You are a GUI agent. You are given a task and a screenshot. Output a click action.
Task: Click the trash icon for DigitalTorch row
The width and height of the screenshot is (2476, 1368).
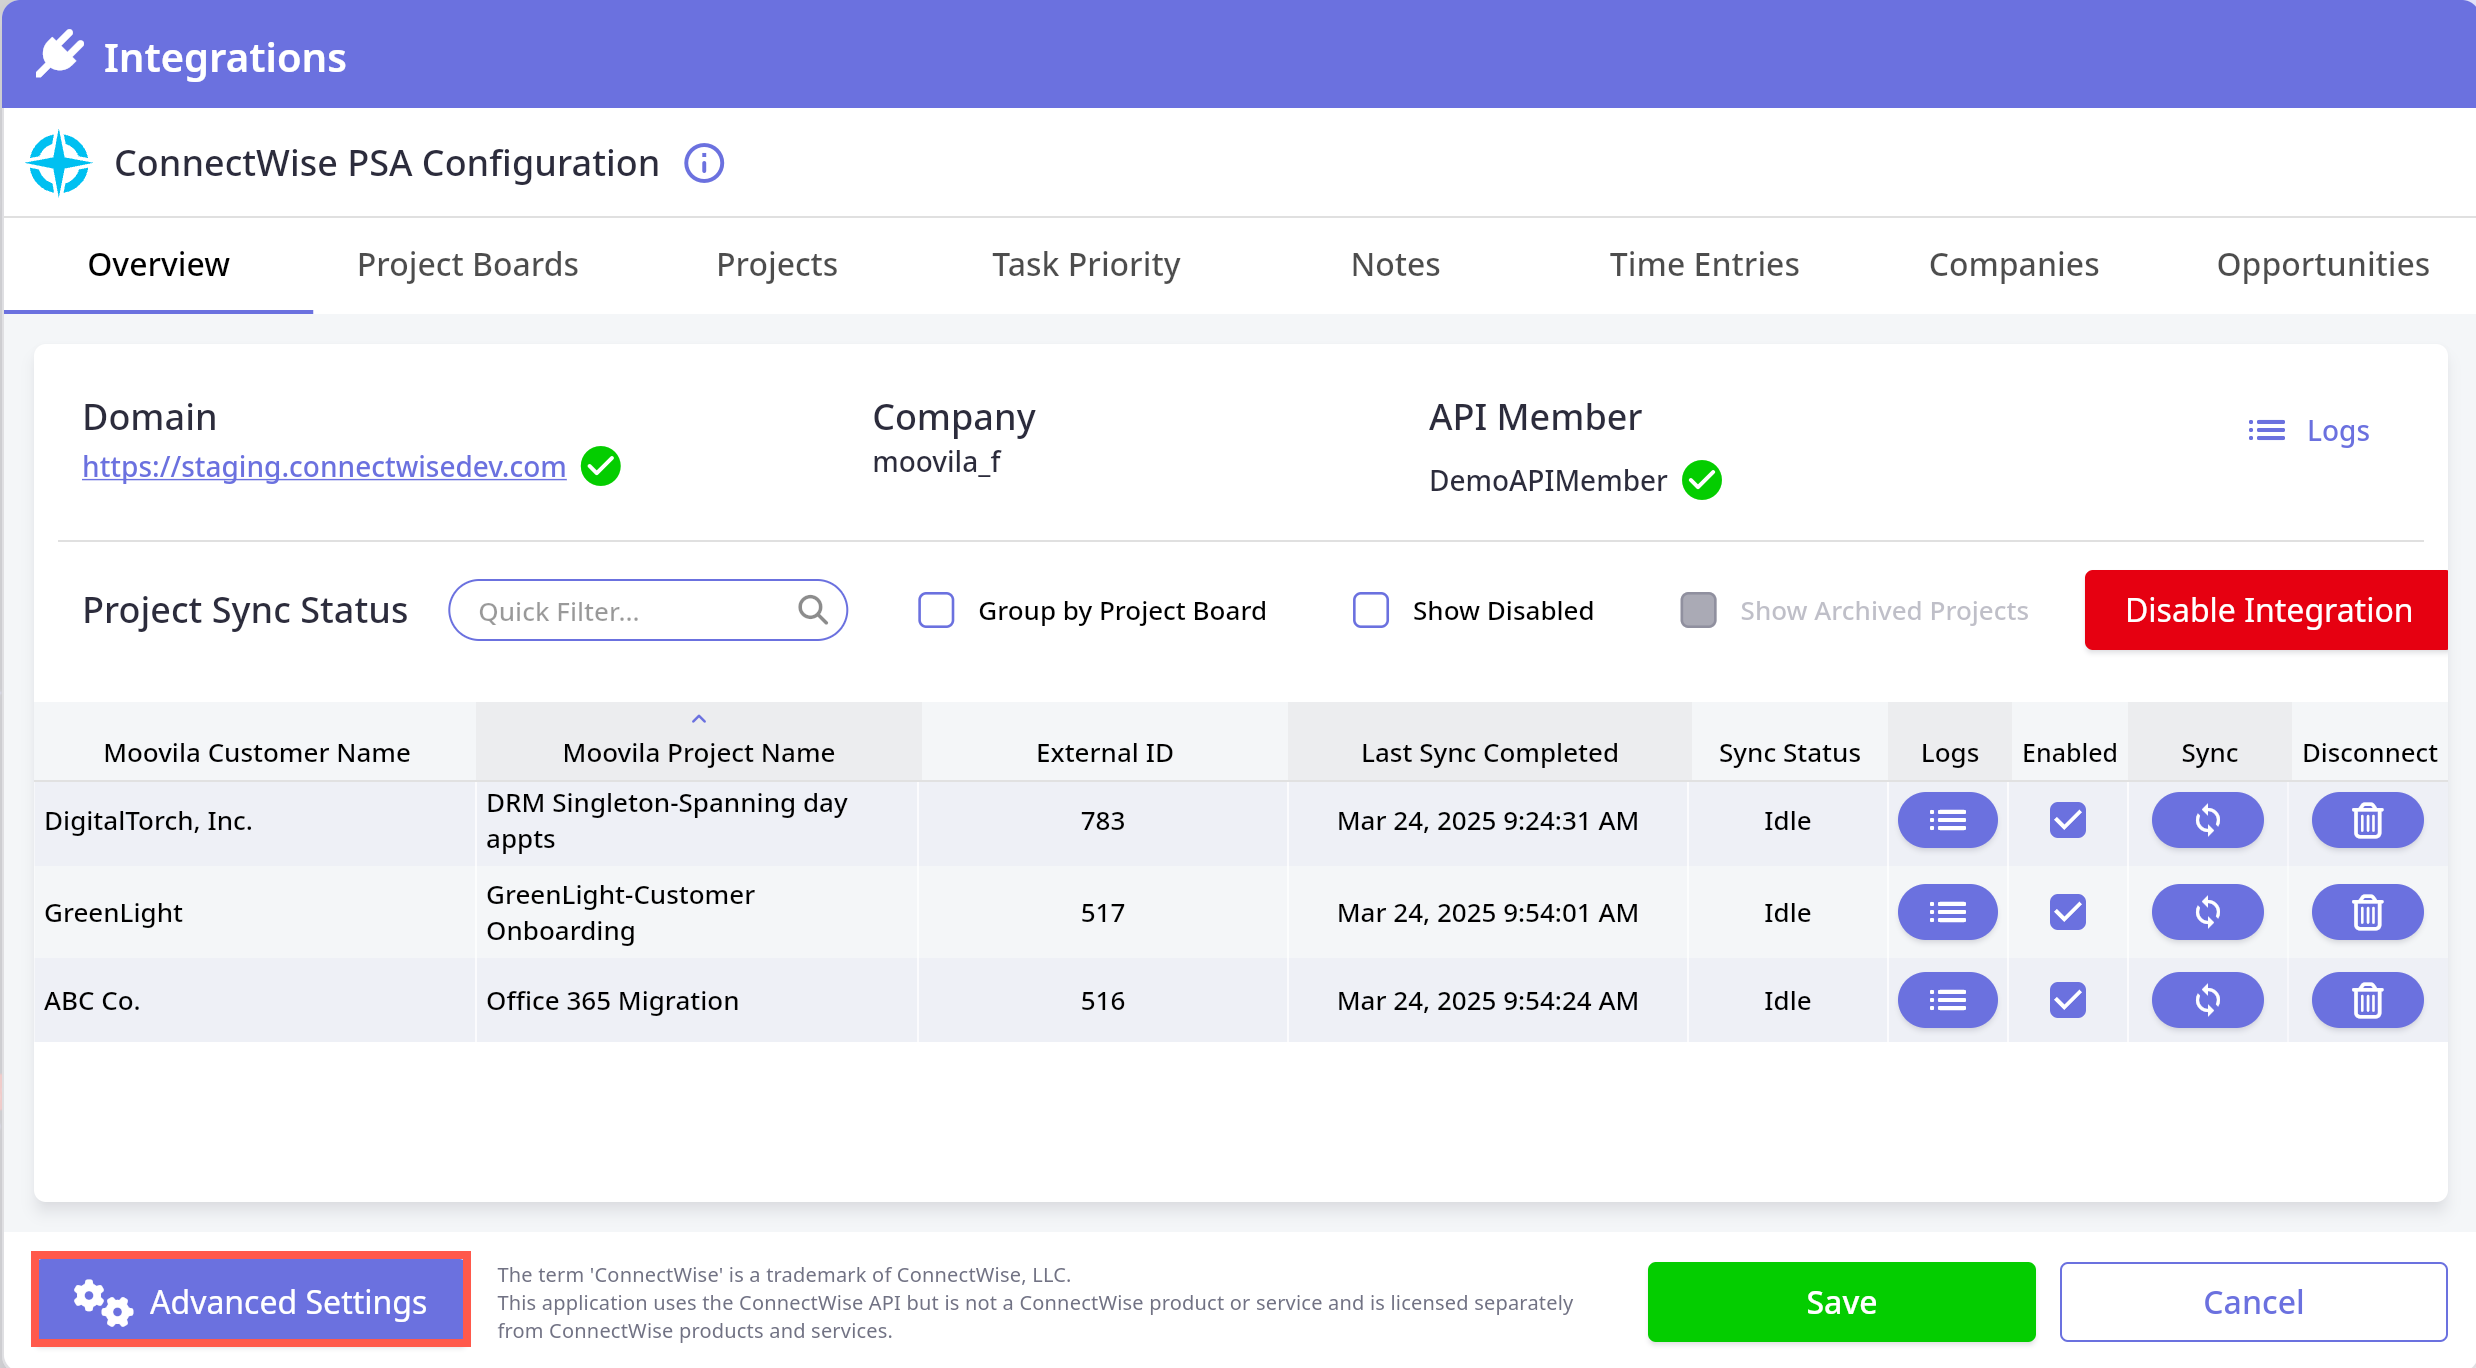click(x=2367, y=821)
